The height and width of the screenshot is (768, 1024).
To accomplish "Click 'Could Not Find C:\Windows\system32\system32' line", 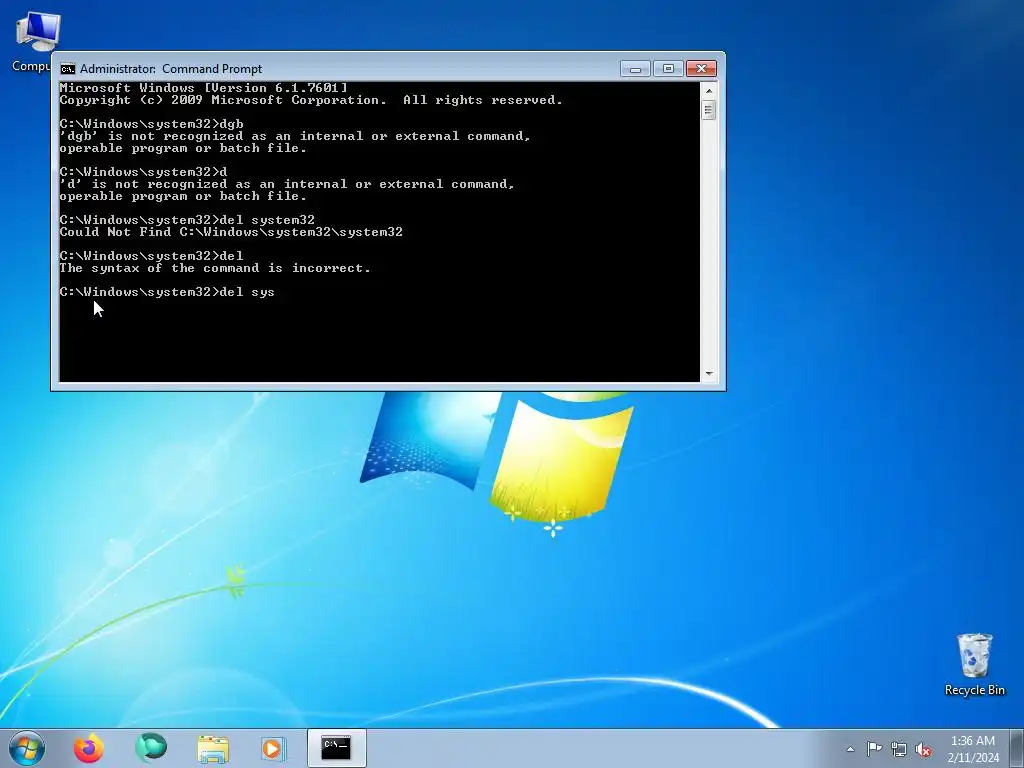I will tap(231, 232).
